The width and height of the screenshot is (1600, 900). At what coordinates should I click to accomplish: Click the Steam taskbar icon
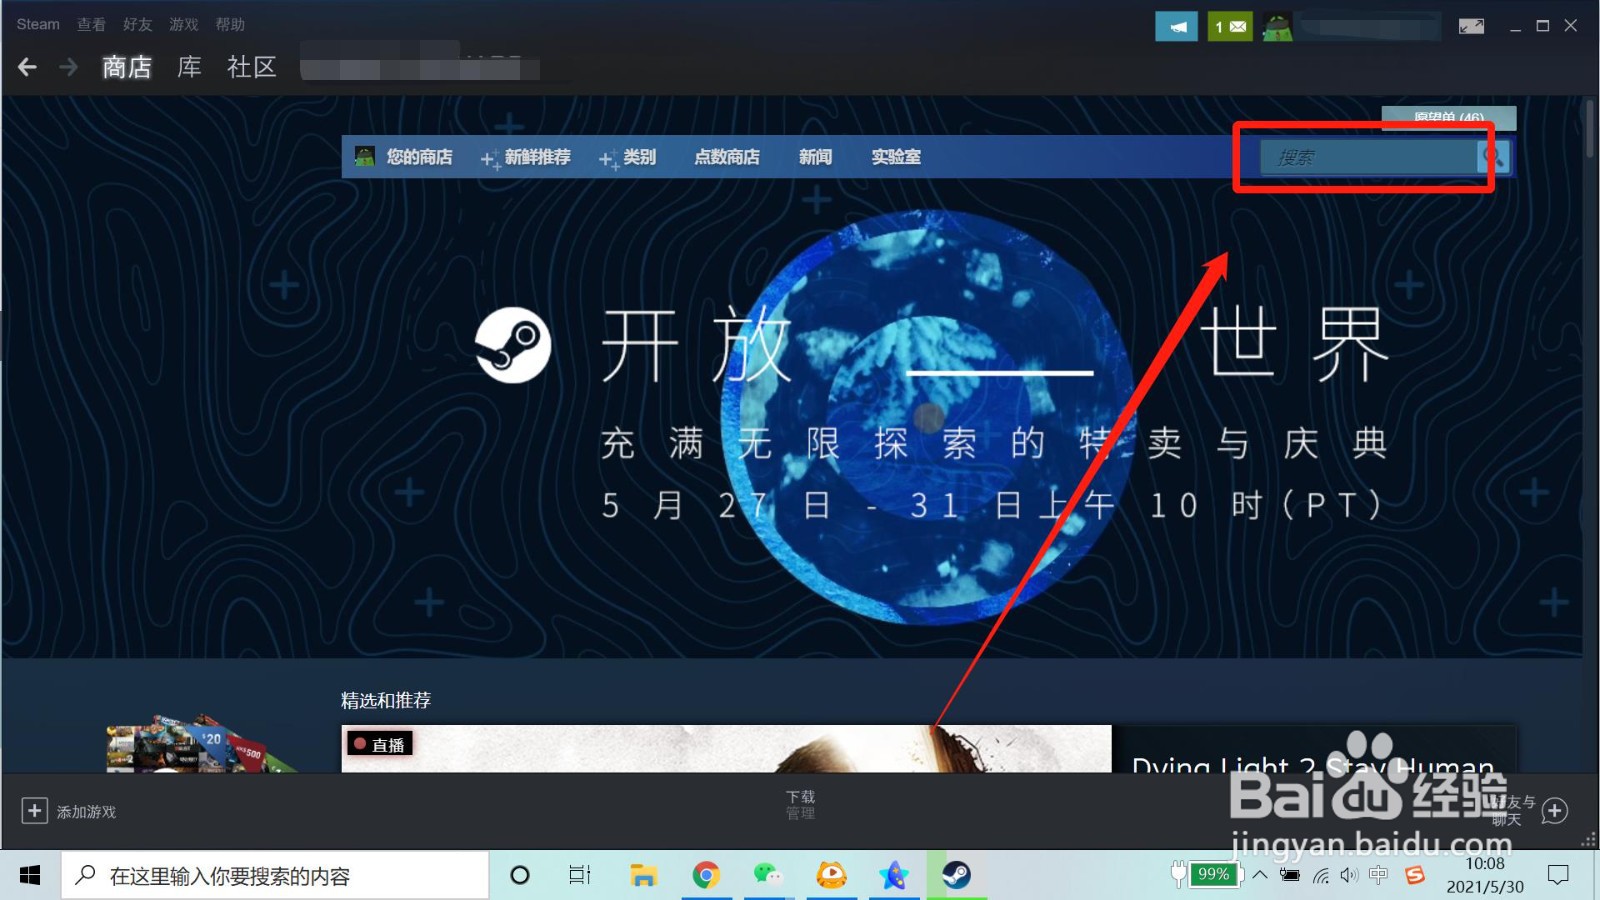click(956, 876)
